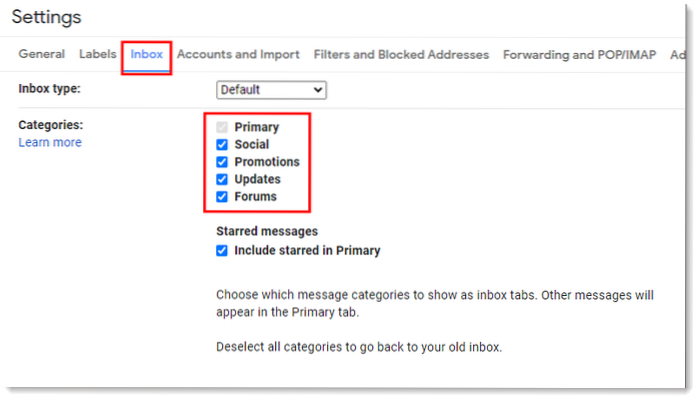Screen dimensions: 697x400
Task: Uncheck Include starred in Primary checkbox
Action: point(222,251)
